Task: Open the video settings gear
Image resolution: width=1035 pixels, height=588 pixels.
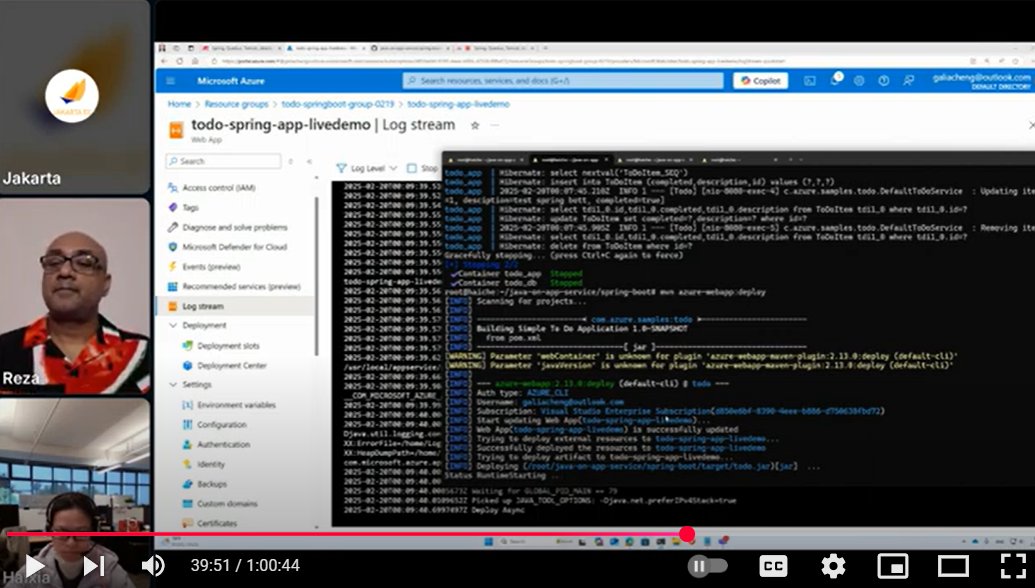Action: (x=833, y=566)
